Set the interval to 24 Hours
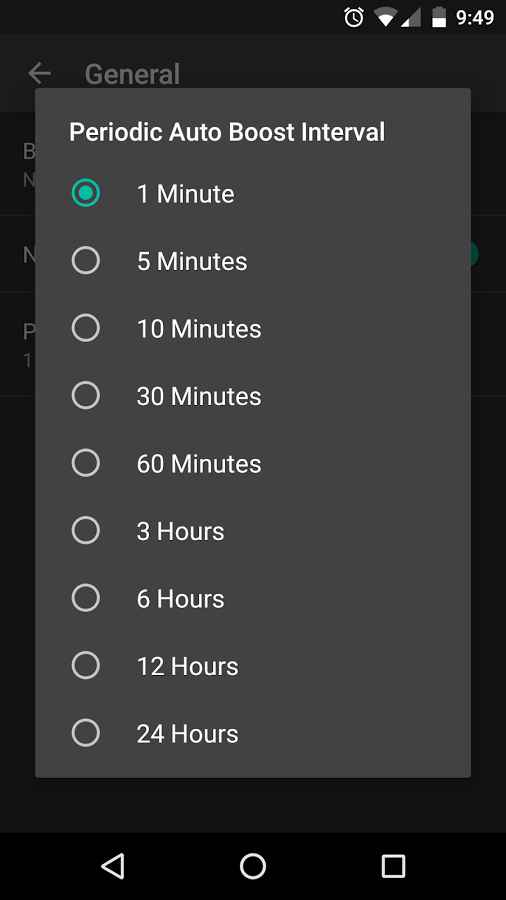Viewport: 506px width, 900px height. 252,733
